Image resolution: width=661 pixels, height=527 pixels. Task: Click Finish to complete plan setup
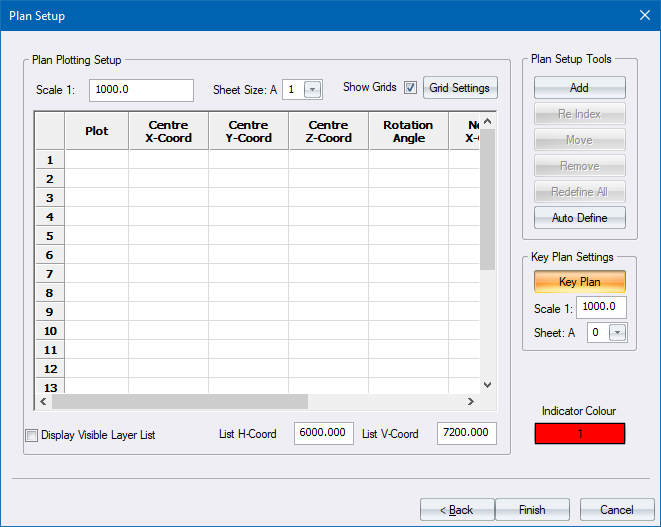(532, 510)
